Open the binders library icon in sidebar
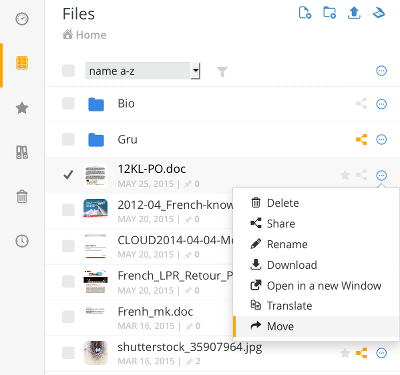This screenshot has width=400, height=375. coord(22,152)
